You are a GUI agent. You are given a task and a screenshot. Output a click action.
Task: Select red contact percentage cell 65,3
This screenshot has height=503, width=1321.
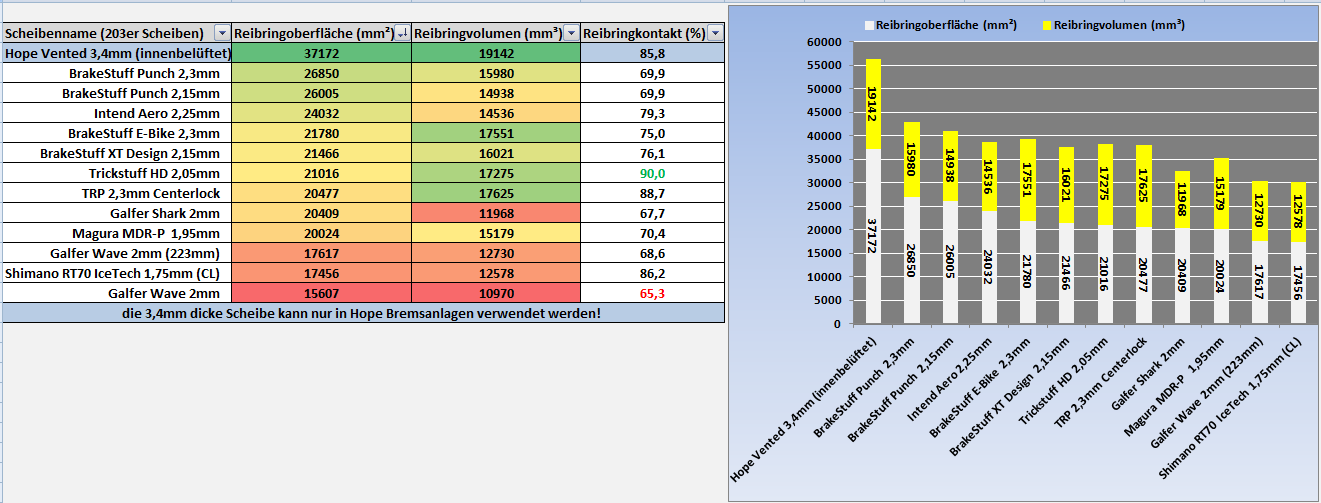pyautogui.click(x=652, y=293)
